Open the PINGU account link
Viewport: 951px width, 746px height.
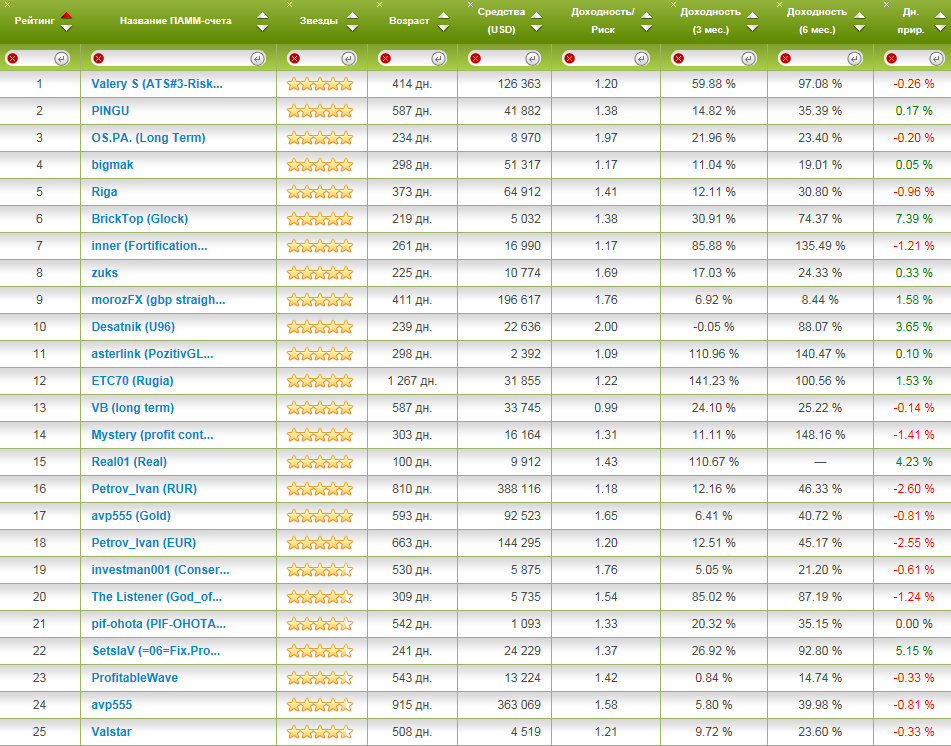[110, 111]
